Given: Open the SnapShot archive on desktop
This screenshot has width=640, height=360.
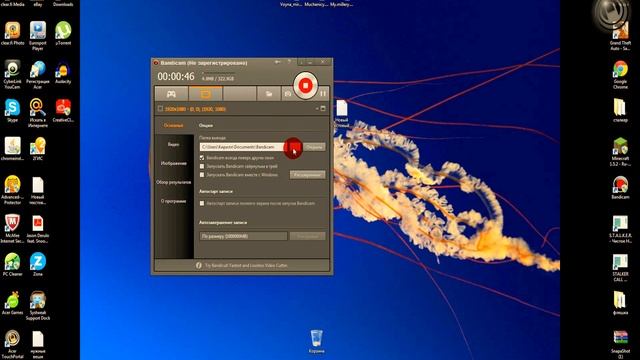Looking at the screenshot, I should point(620,344).
